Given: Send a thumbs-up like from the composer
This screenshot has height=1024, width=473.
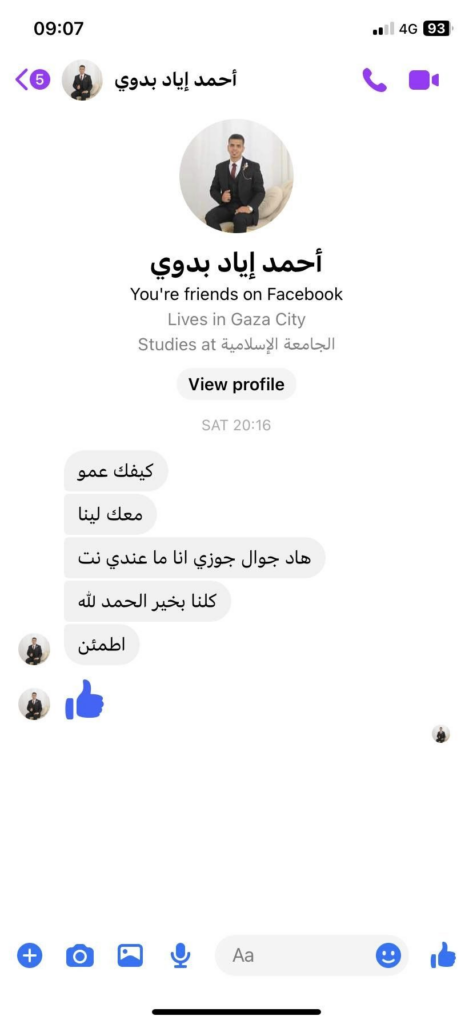Looking at the screenshot, I should [443, 955].
